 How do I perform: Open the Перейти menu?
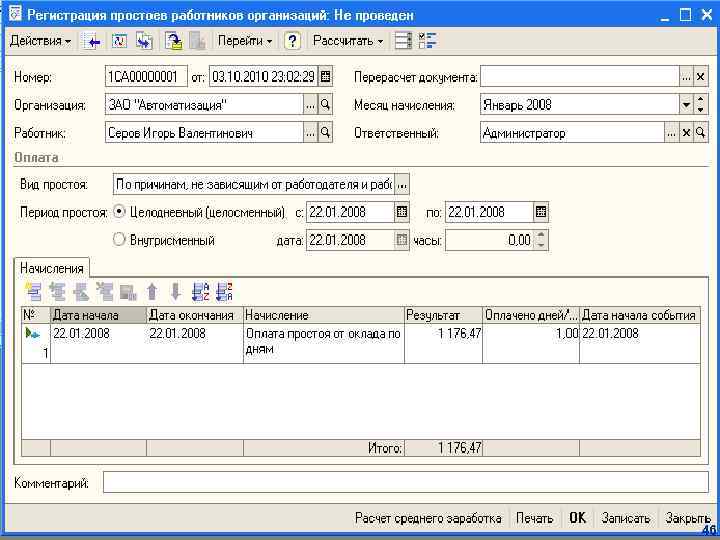tap(244, 41)
